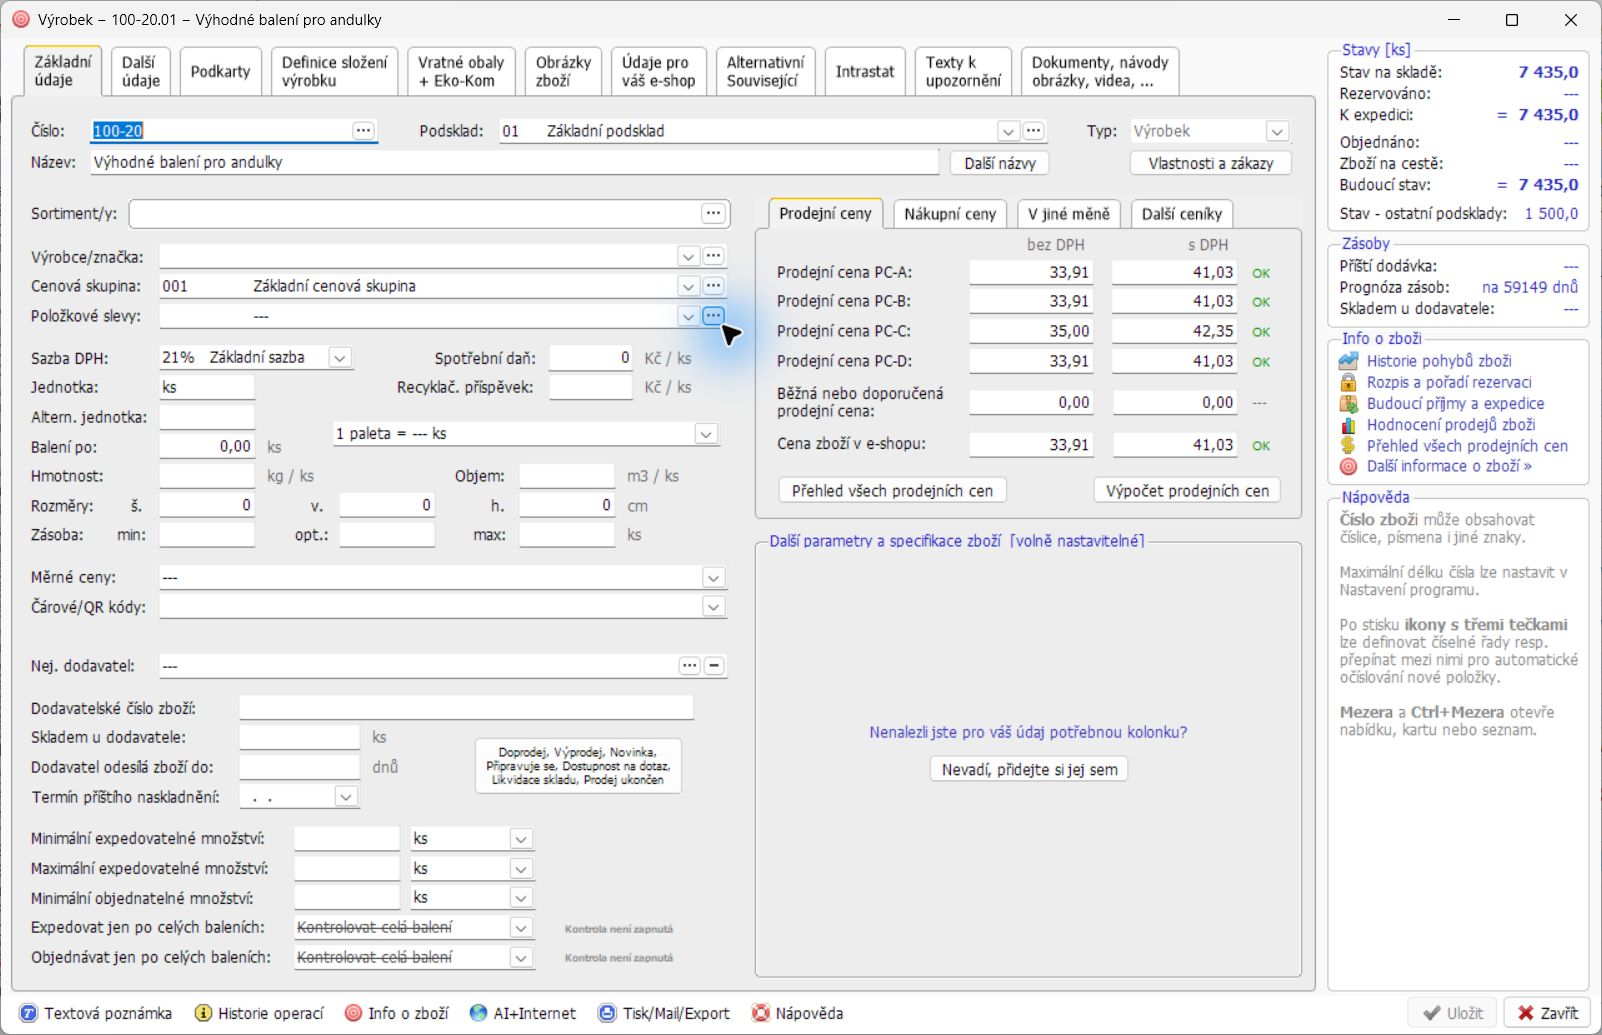Open the Definice složení výrobku tab
This screenshot has height=1035, width=1602.
tap(335, 71)
